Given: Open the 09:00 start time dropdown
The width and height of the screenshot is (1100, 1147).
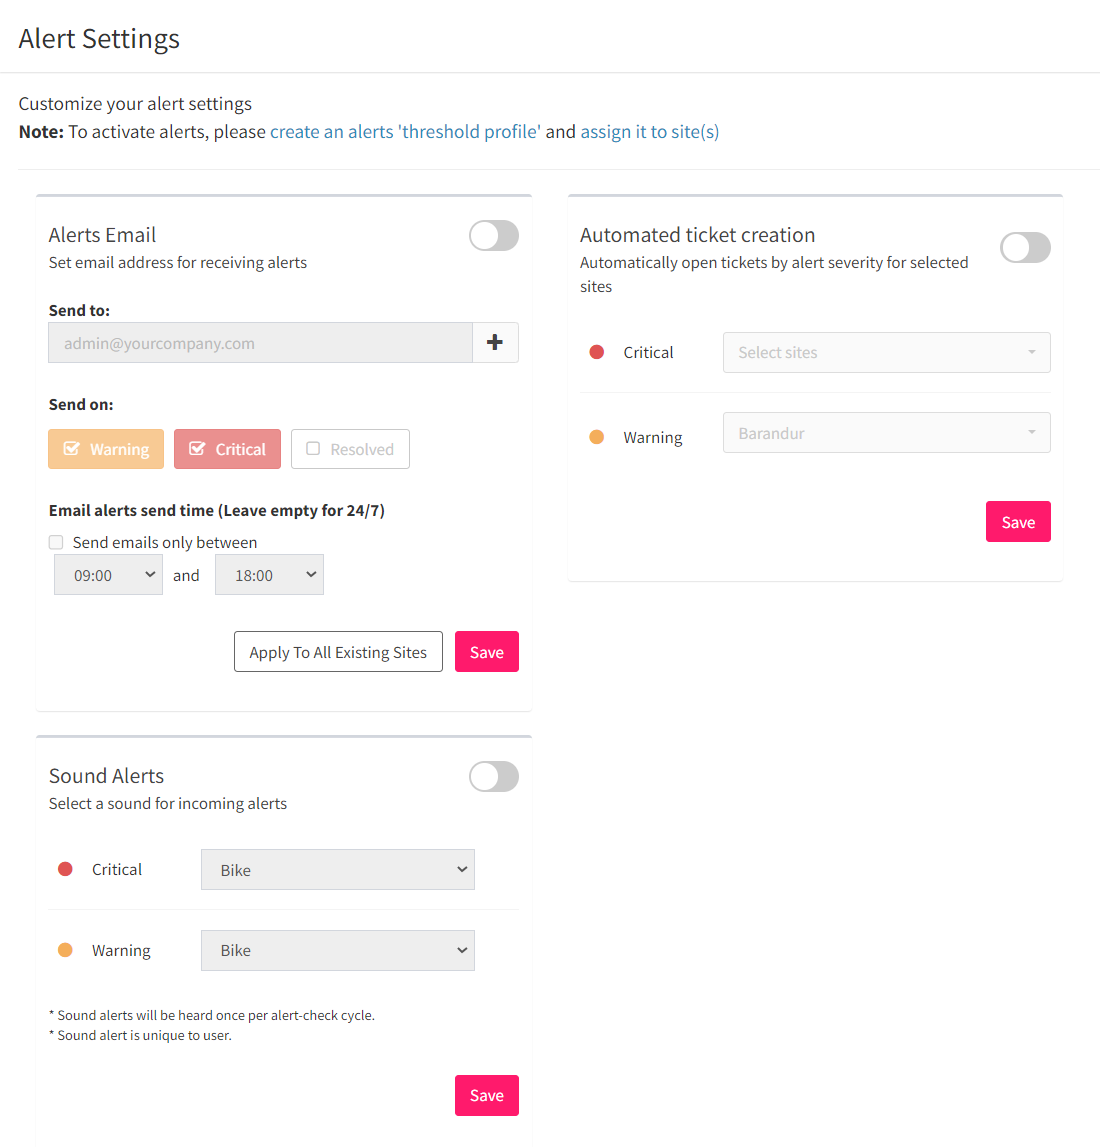Looking at the screenshot, I should pos(108,575).
